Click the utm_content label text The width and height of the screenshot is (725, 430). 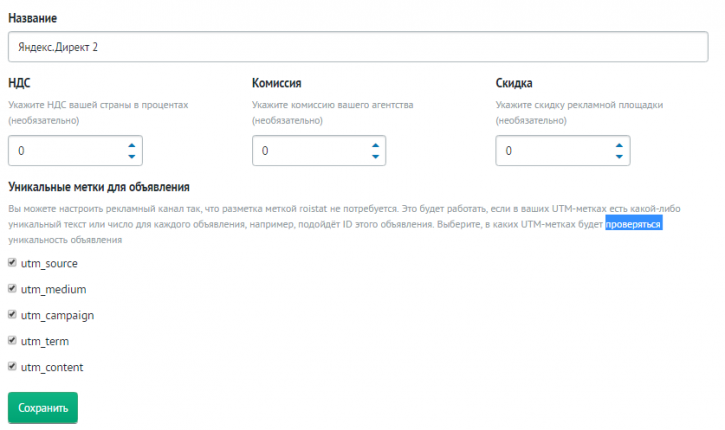52,367
